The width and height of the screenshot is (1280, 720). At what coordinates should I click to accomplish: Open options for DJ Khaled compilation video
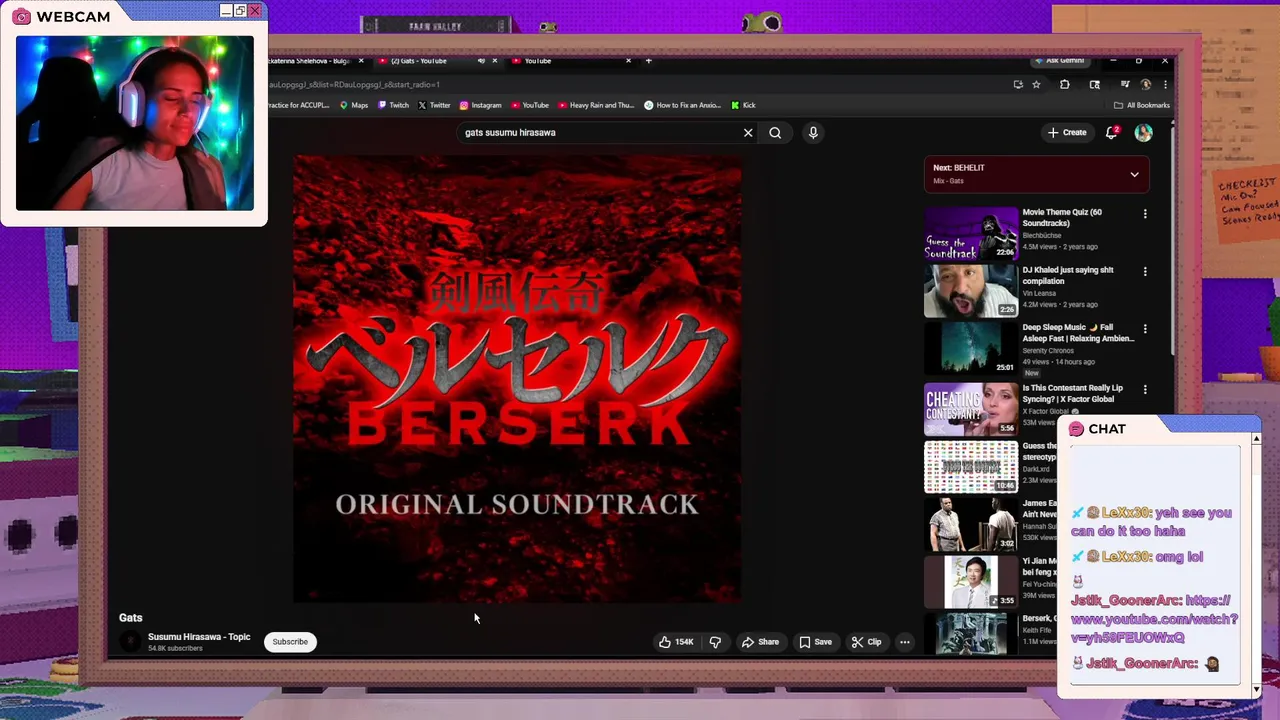tap(1145, 271)
